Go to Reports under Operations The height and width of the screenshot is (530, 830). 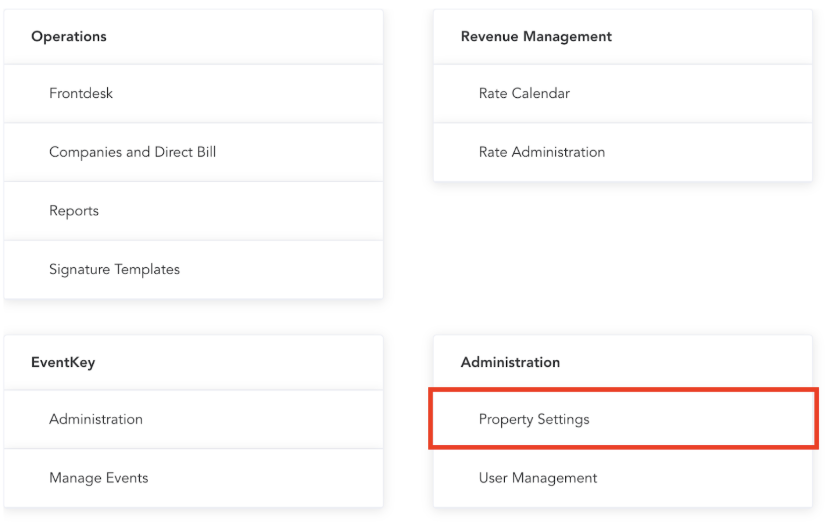pos(74,211)
